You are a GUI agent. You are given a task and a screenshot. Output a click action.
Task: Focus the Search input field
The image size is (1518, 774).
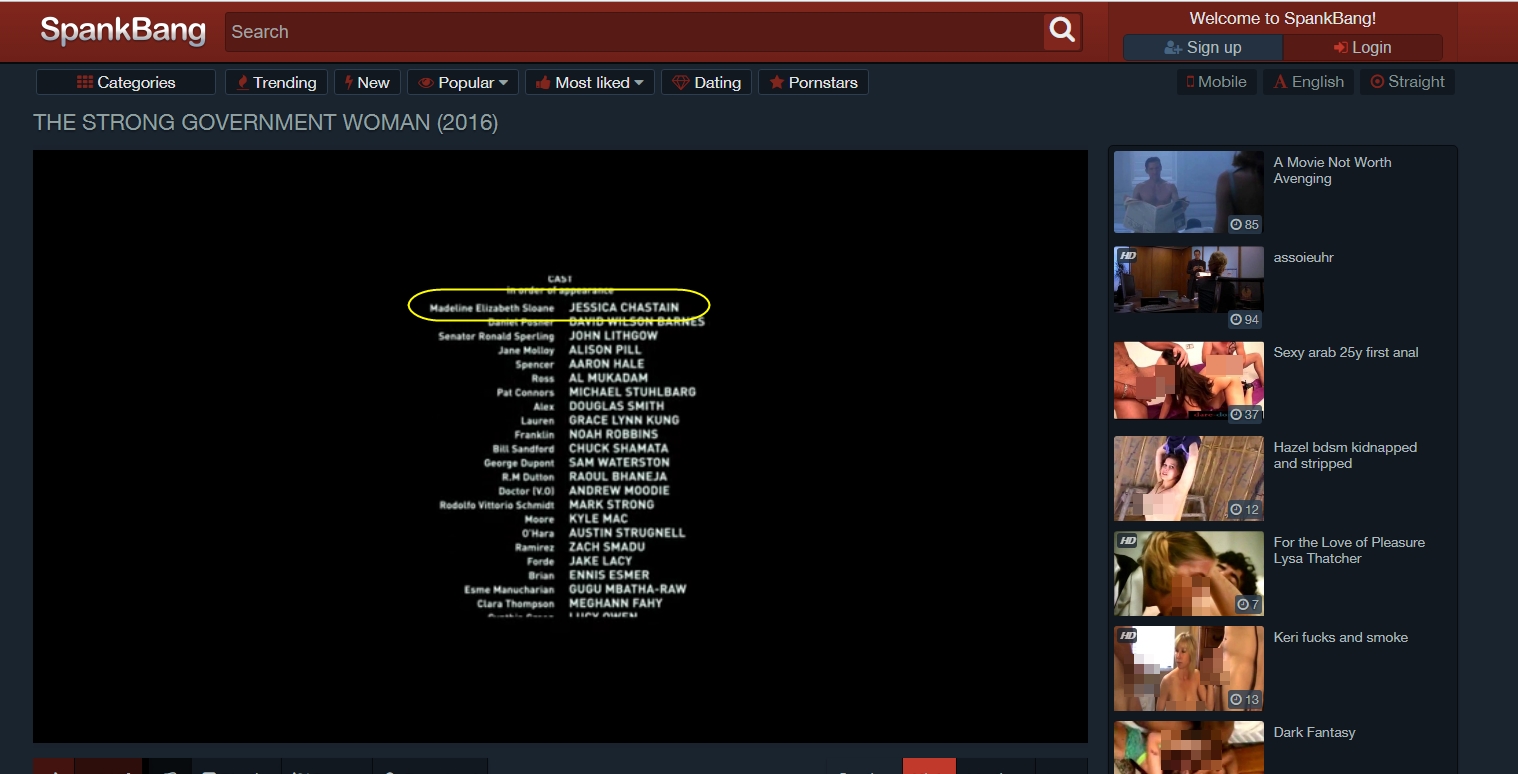click(x=635, y=31)
